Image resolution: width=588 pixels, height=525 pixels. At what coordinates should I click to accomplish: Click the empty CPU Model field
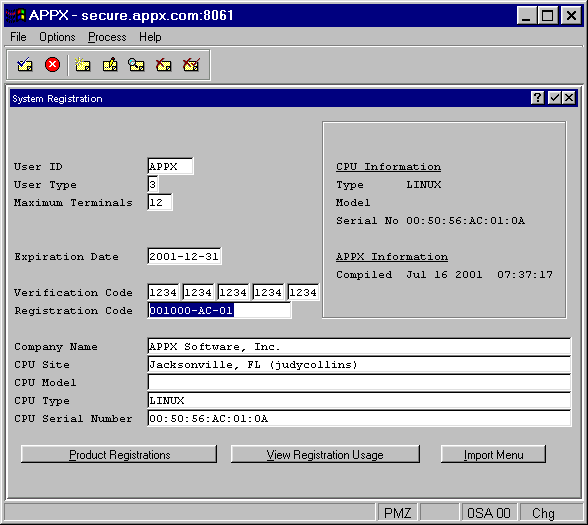click(359, 382)
